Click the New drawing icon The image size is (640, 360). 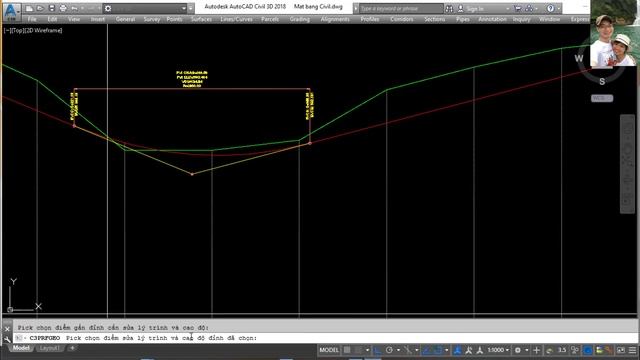click(29, 8)
